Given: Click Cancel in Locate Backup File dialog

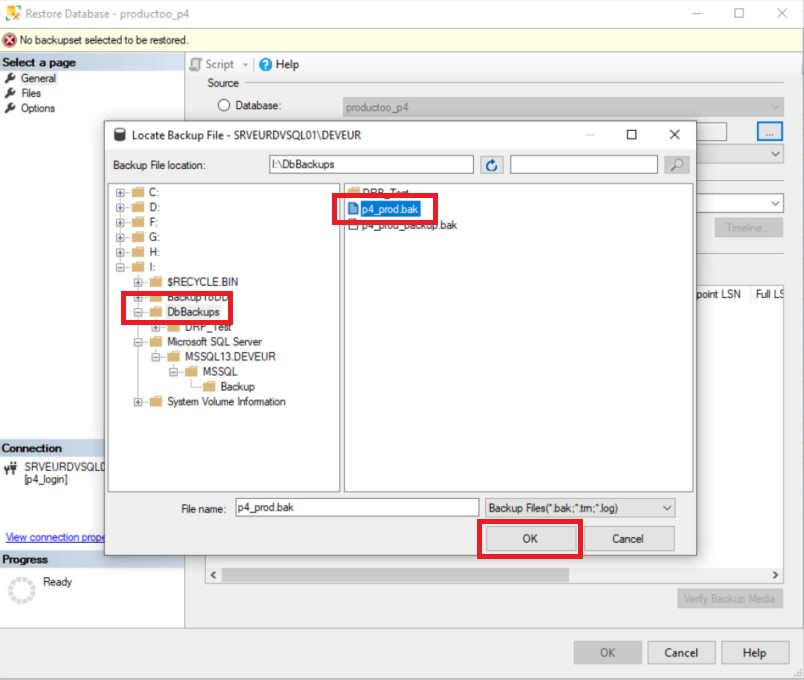Looking at the screenshot, I should click(627, 538).
